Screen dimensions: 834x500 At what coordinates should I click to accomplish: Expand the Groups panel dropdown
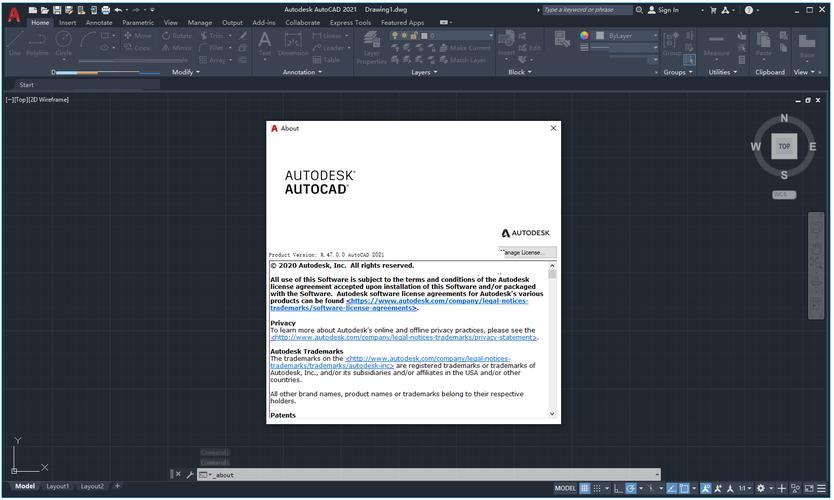[x=678, y=72]
